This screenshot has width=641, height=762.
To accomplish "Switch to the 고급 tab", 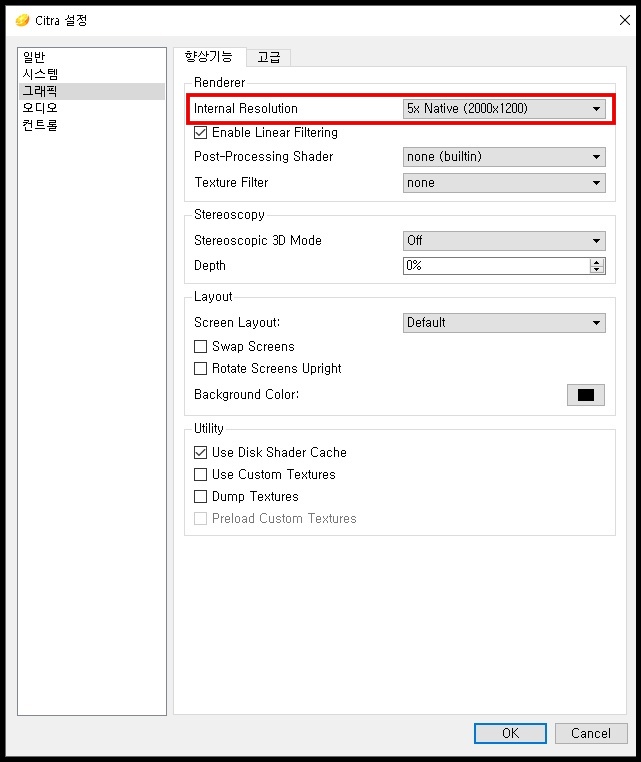I will (x=269, y=58).
